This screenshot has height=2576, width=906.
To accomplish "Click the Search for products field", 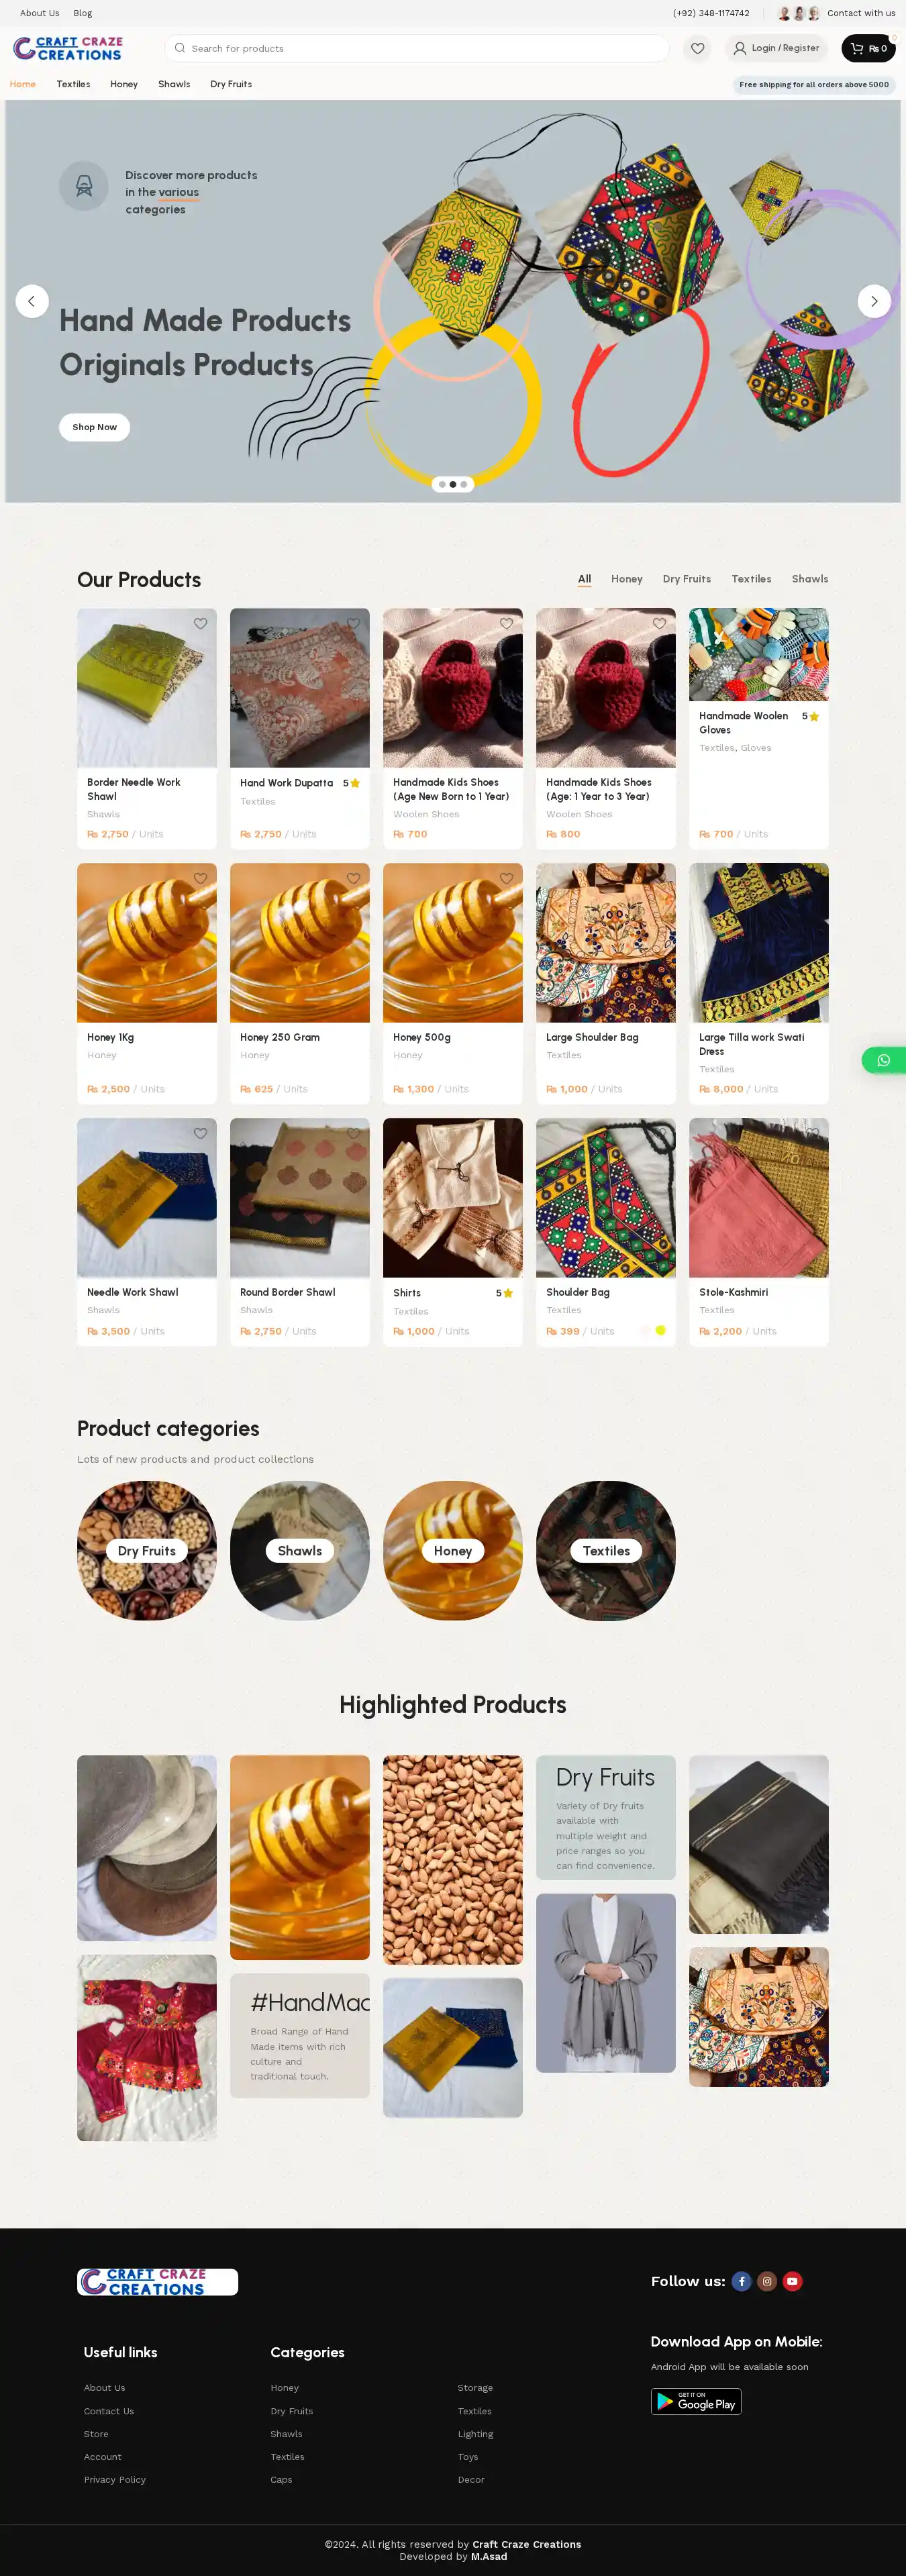I will 417,48.
